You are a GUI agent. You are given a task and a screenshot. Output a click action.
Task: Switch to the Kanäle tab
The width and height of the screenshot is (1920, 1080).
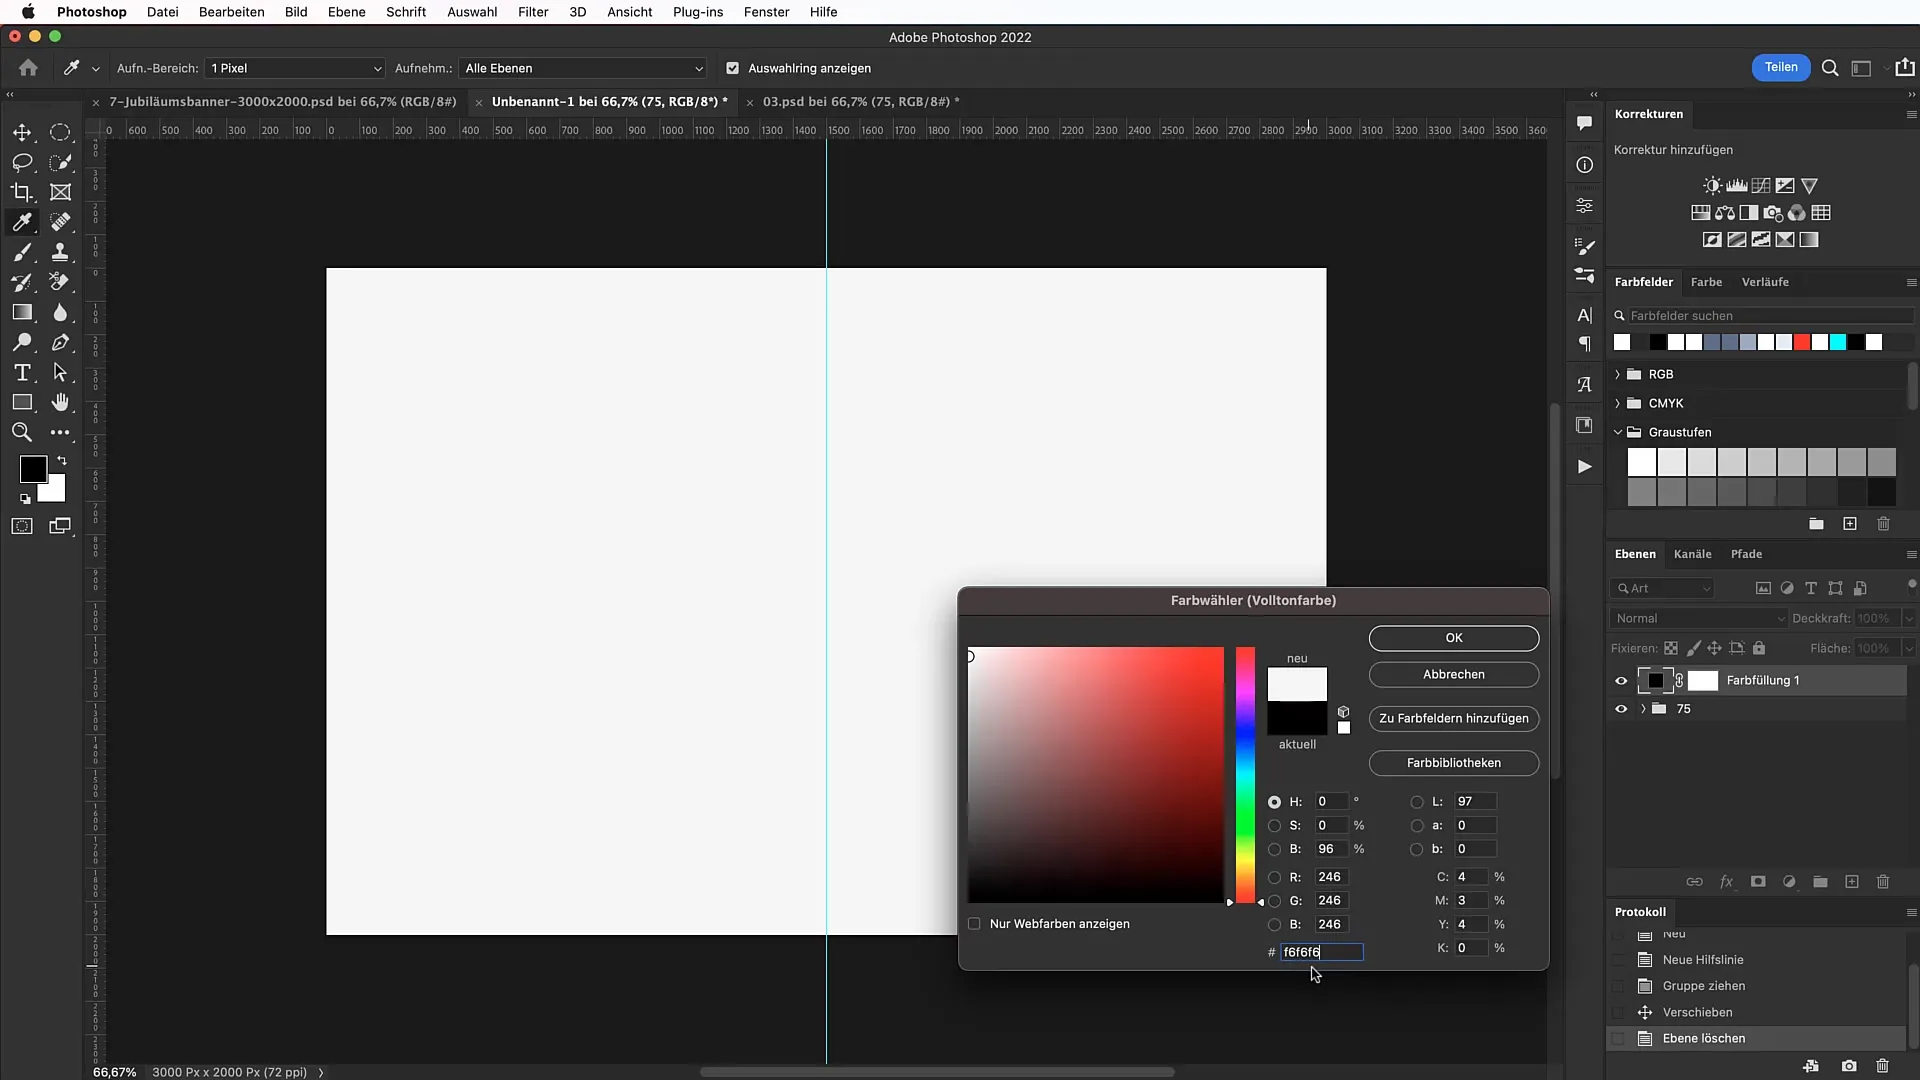1693,554
